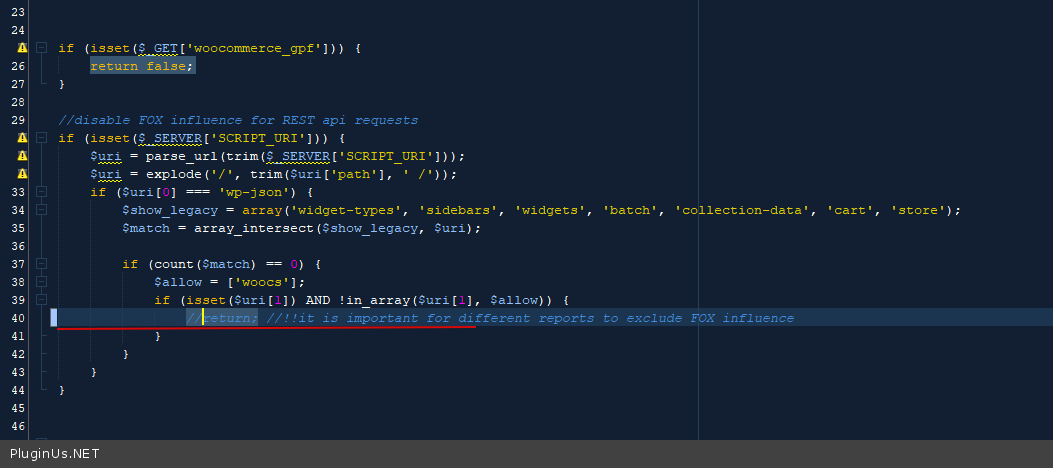Click the PluginUs.NET label in the footer
This screenshot has width=1053, height=468.
[54, 454]
